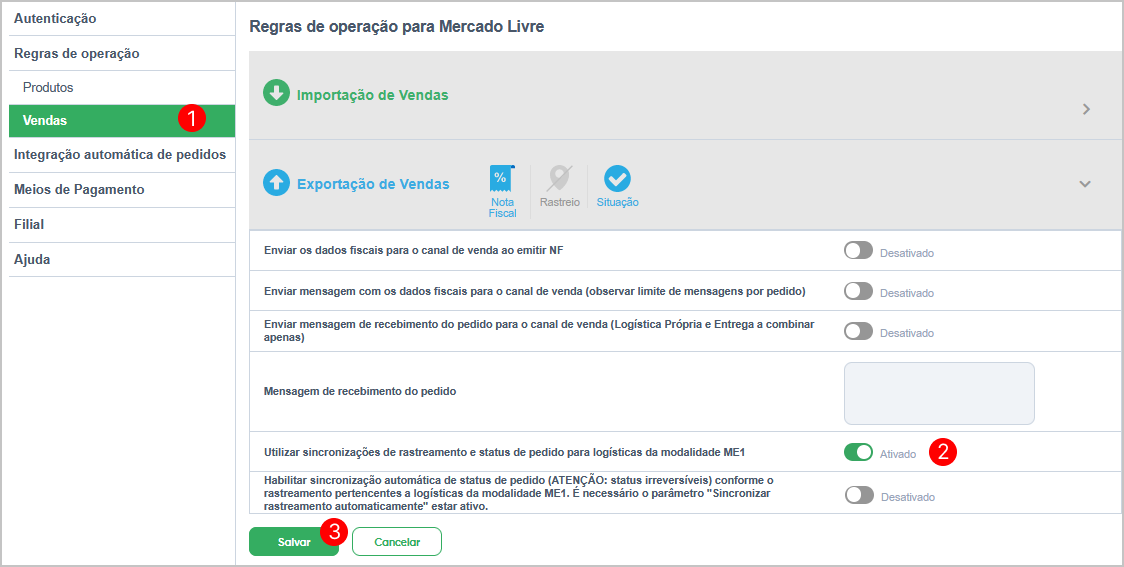Viewport: 1124px width, 567px height.
Task: Click the 'Regras de operação para Mercado Livre' title
Action: click(396, 28)
